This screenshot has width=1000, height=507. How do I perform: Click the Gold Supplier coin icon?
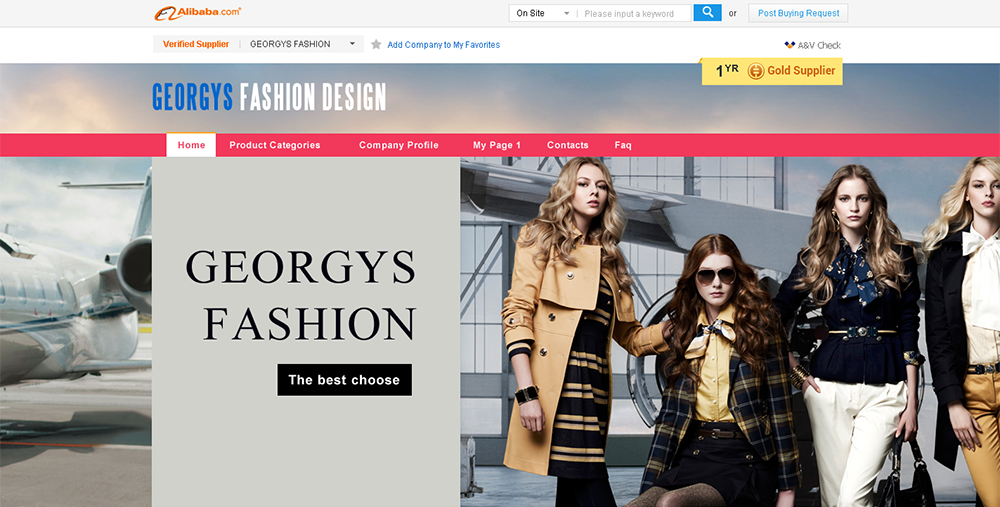756,71
